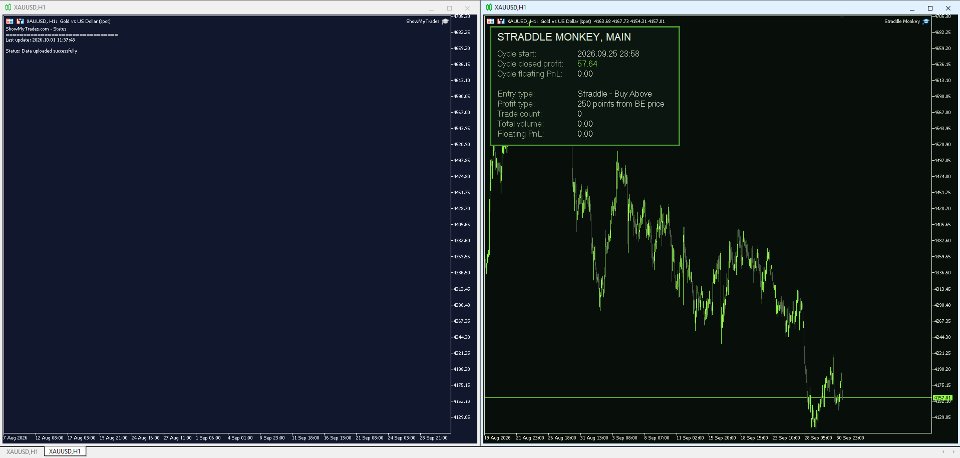Click the STRADDLE MONKEY, MAIN panel heading
The height and width of the screenshot is (458, 960).
click(x=564, y=37)
